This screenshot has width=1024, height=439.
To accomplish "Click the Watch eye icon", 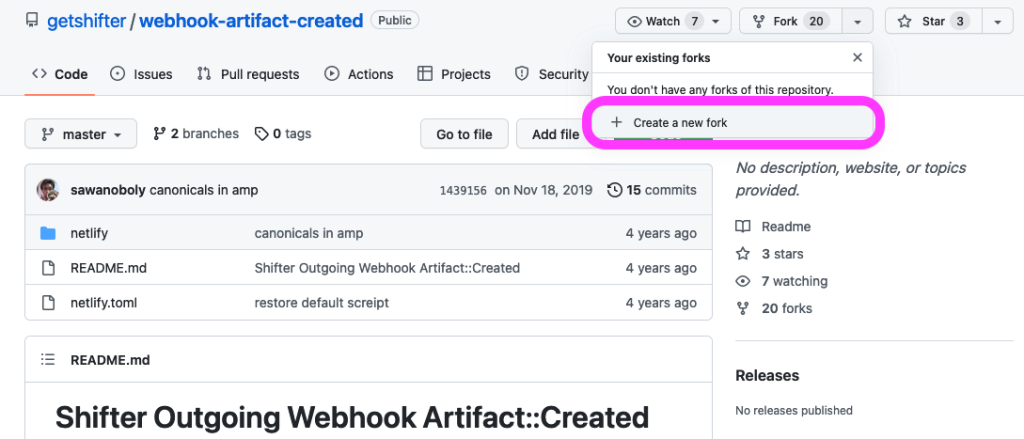I will pyautogui.click(x=634, y=22).
